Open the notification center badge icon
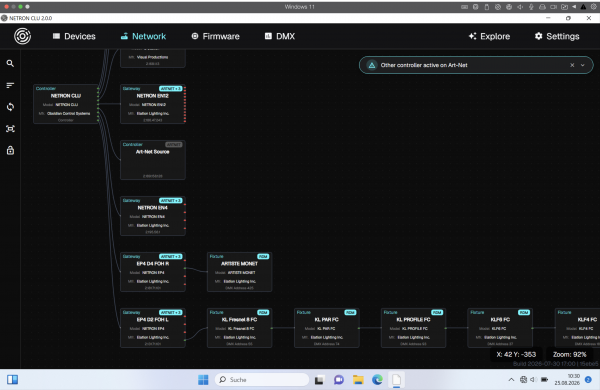 pyautogui.click(x=589, y=380)
